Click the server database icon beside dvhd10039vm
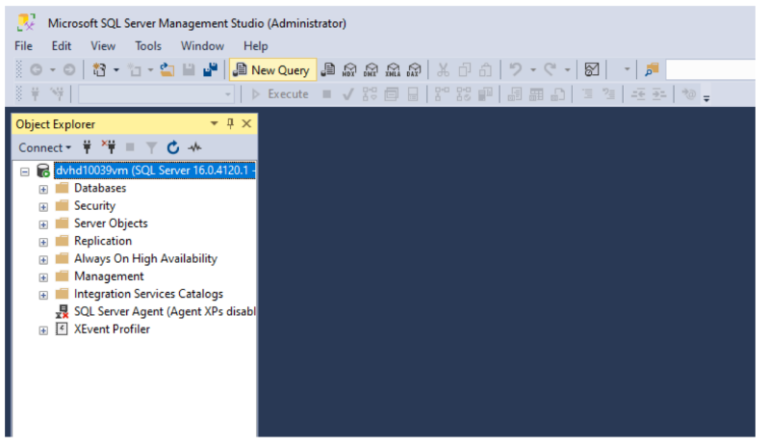The height and width of the screenshot is (447, 768). coord(43,170)
